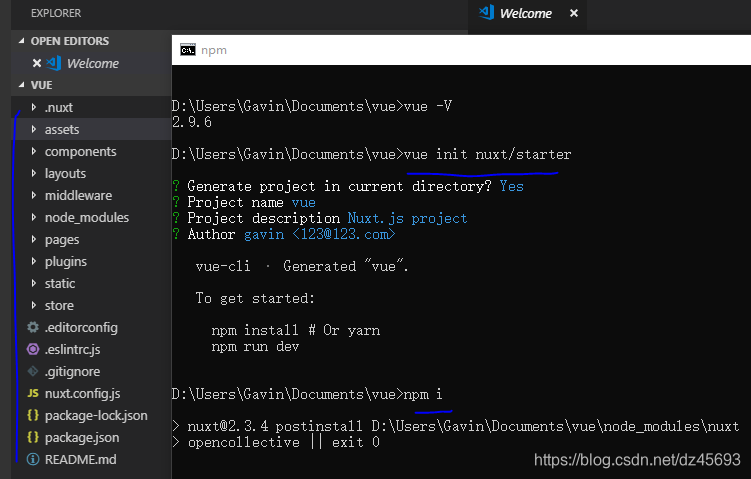Select the components folder

pos(91,151)
